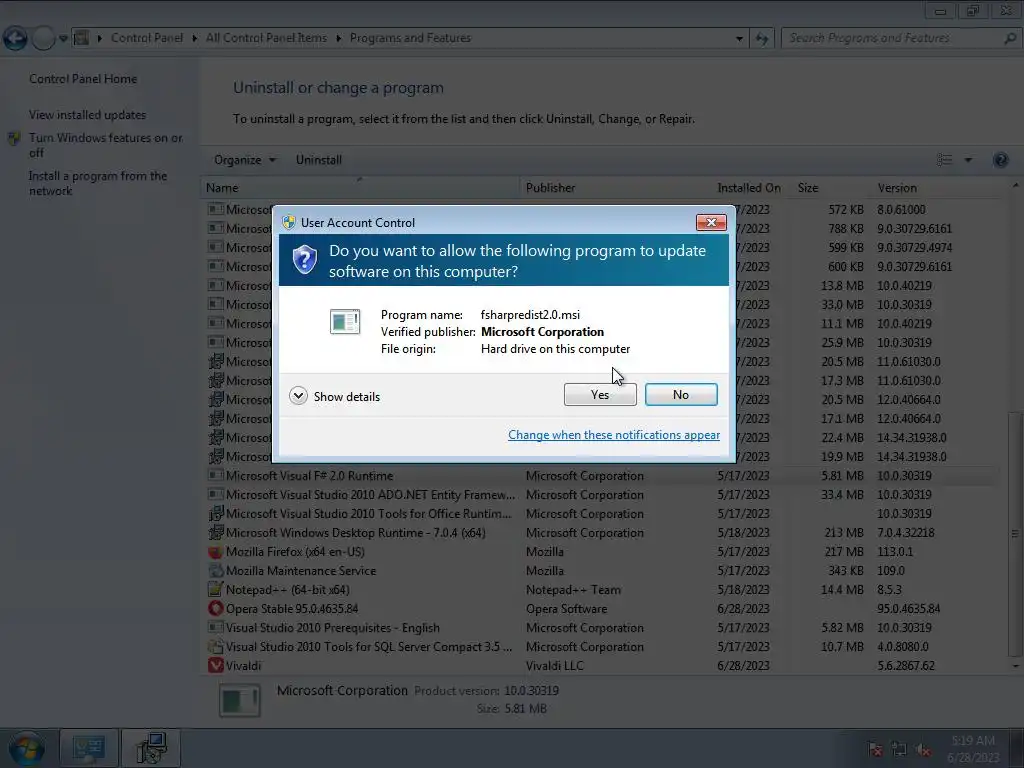Click the SQL Server Compact tools icon
The width and height of the screenshot is (1024, 768).
(x=215, y=647)
